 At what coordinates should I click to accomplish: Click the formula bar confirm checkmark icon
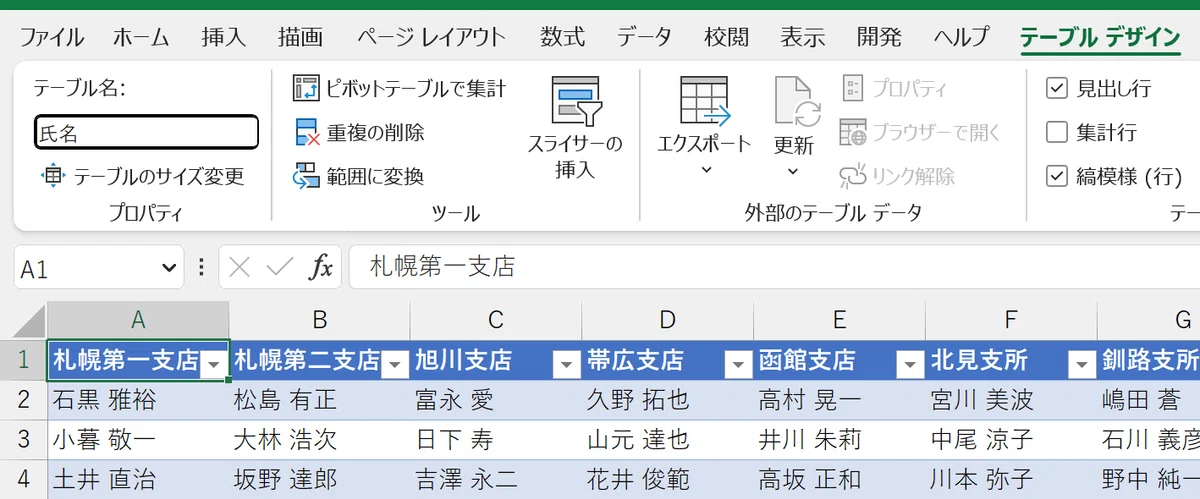click(280, 267)
